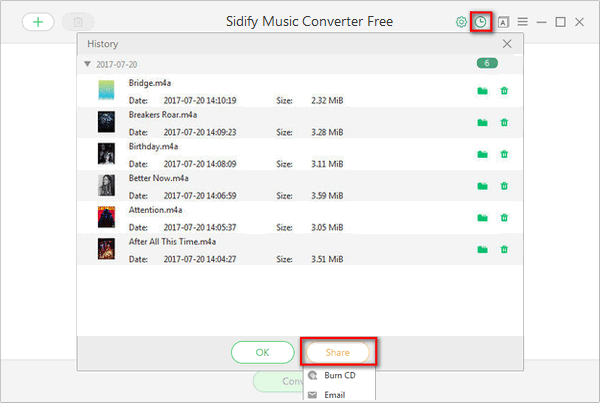
Task: Close the History dialog
Action: 507,44
